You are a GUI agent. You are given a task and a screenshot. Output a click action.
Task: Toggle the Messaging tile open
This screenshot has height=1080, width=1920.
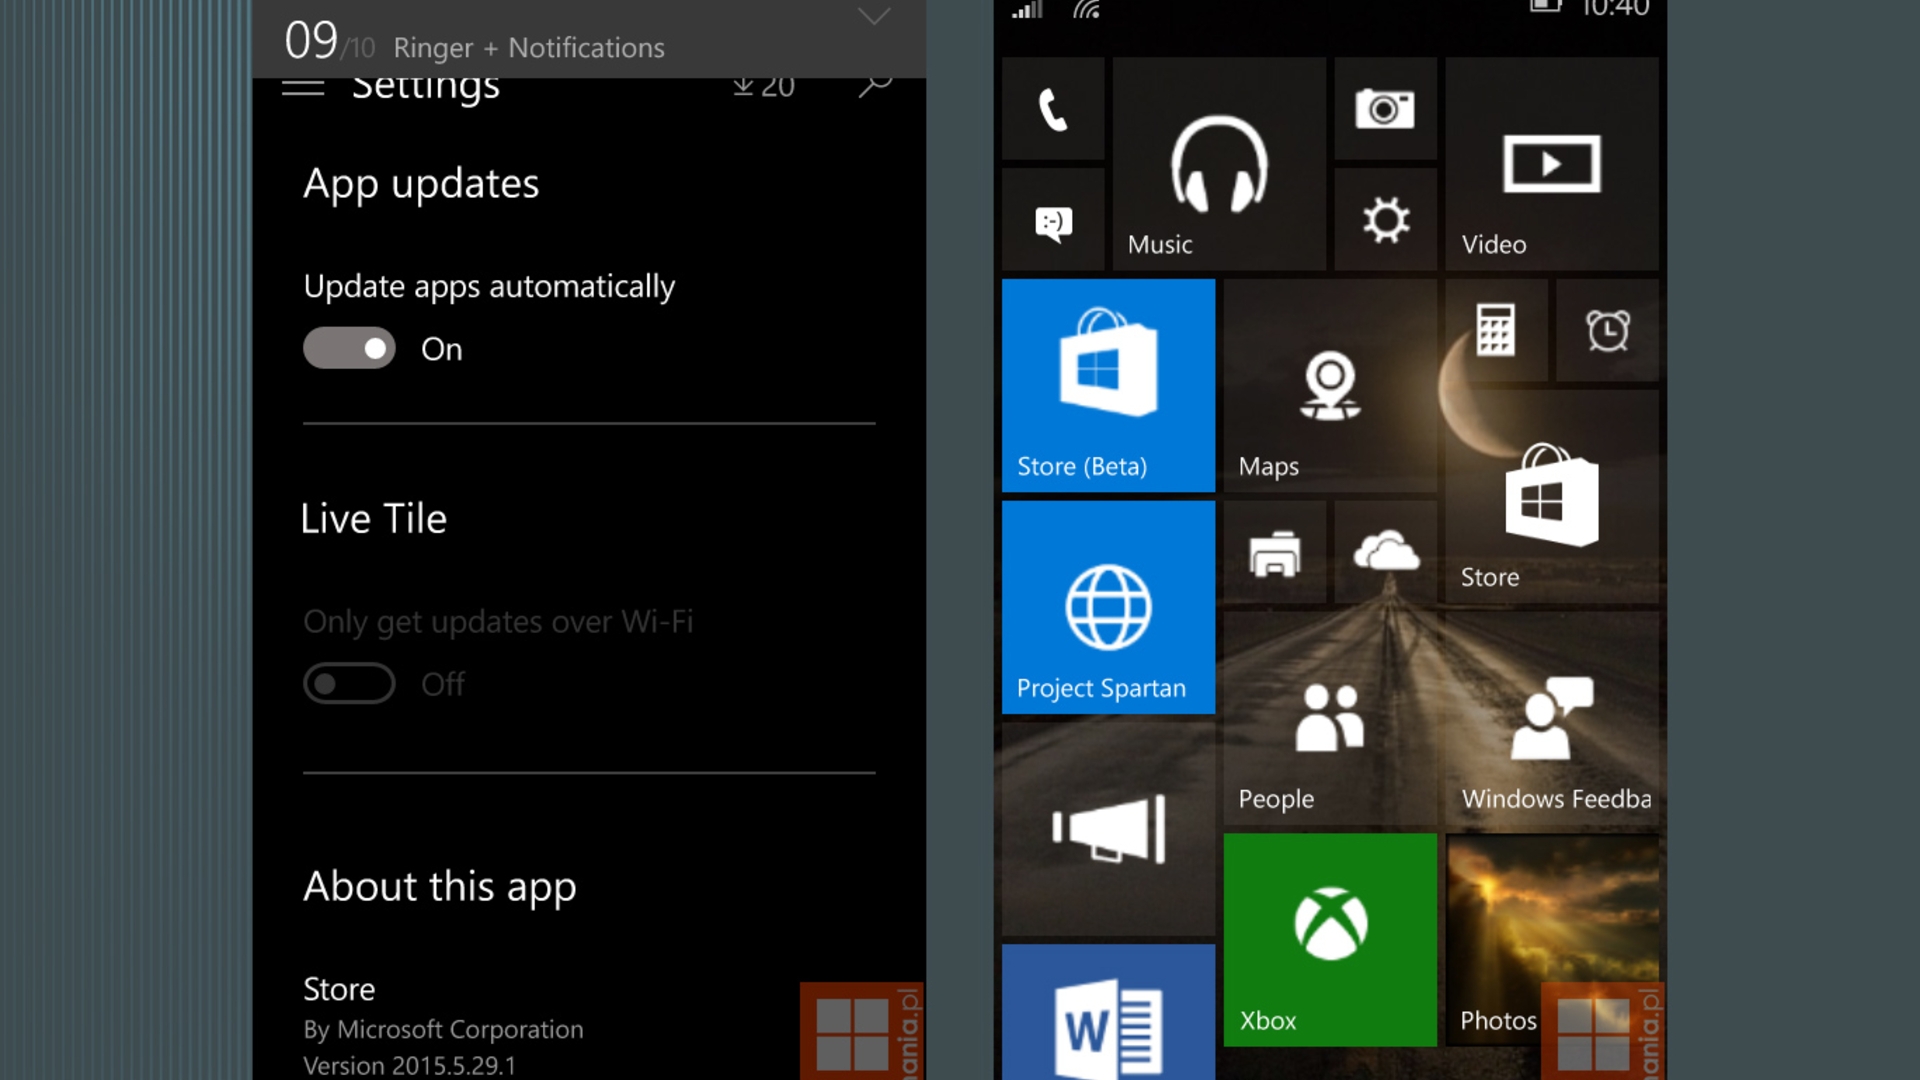pos(1052,218)
